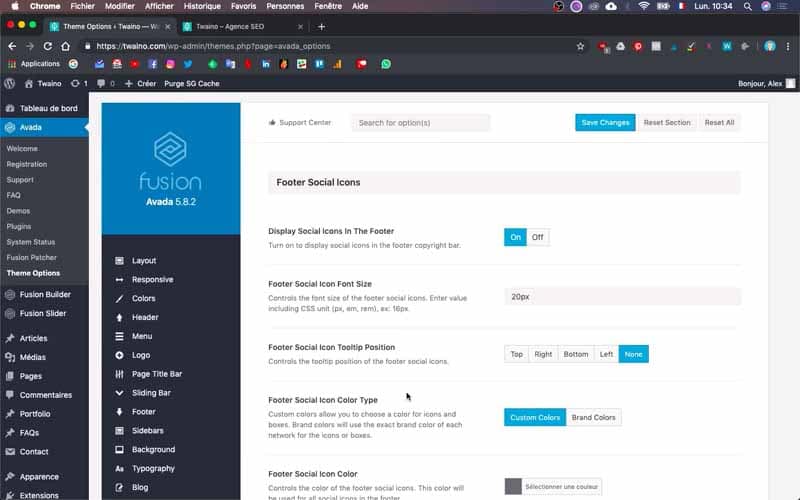Focus the Search for option(s) field

[x=420, y=123]
